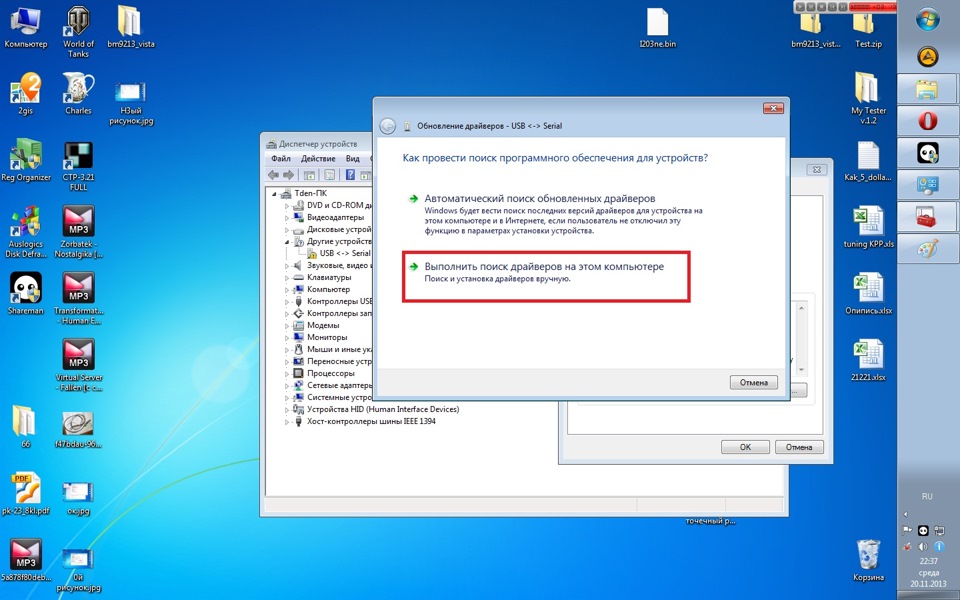Open Вид menu in Device Manager
The width and height of the screenshot is (960, 600).
point(353,159)
